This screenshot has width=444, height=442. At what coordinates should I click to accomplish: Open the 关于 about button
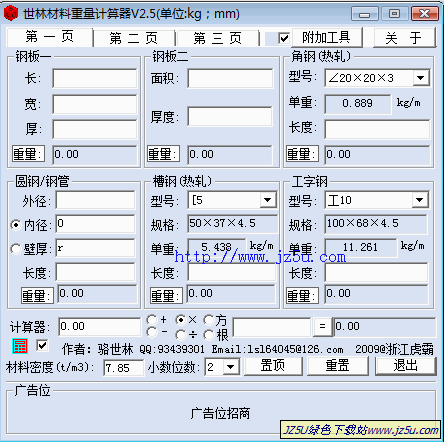tap(404, 38)
